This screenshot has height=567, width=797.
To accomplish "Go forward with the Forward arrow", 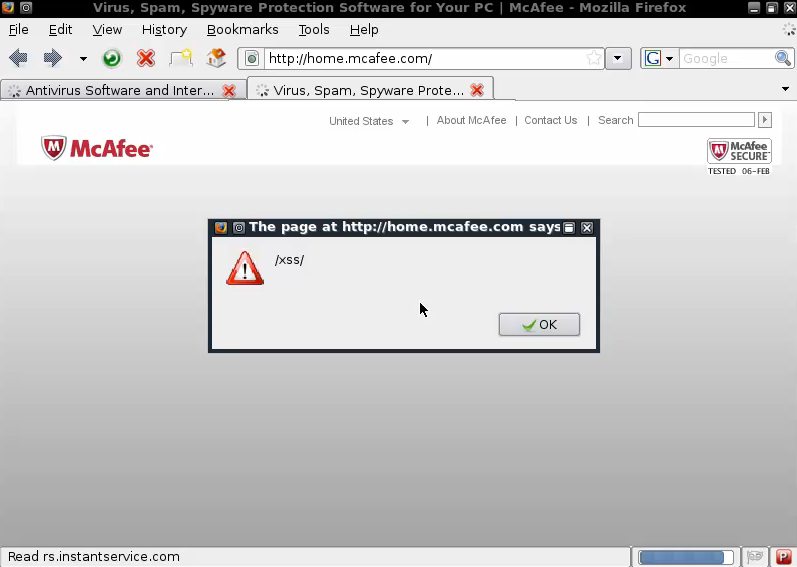I will point(52,58).
